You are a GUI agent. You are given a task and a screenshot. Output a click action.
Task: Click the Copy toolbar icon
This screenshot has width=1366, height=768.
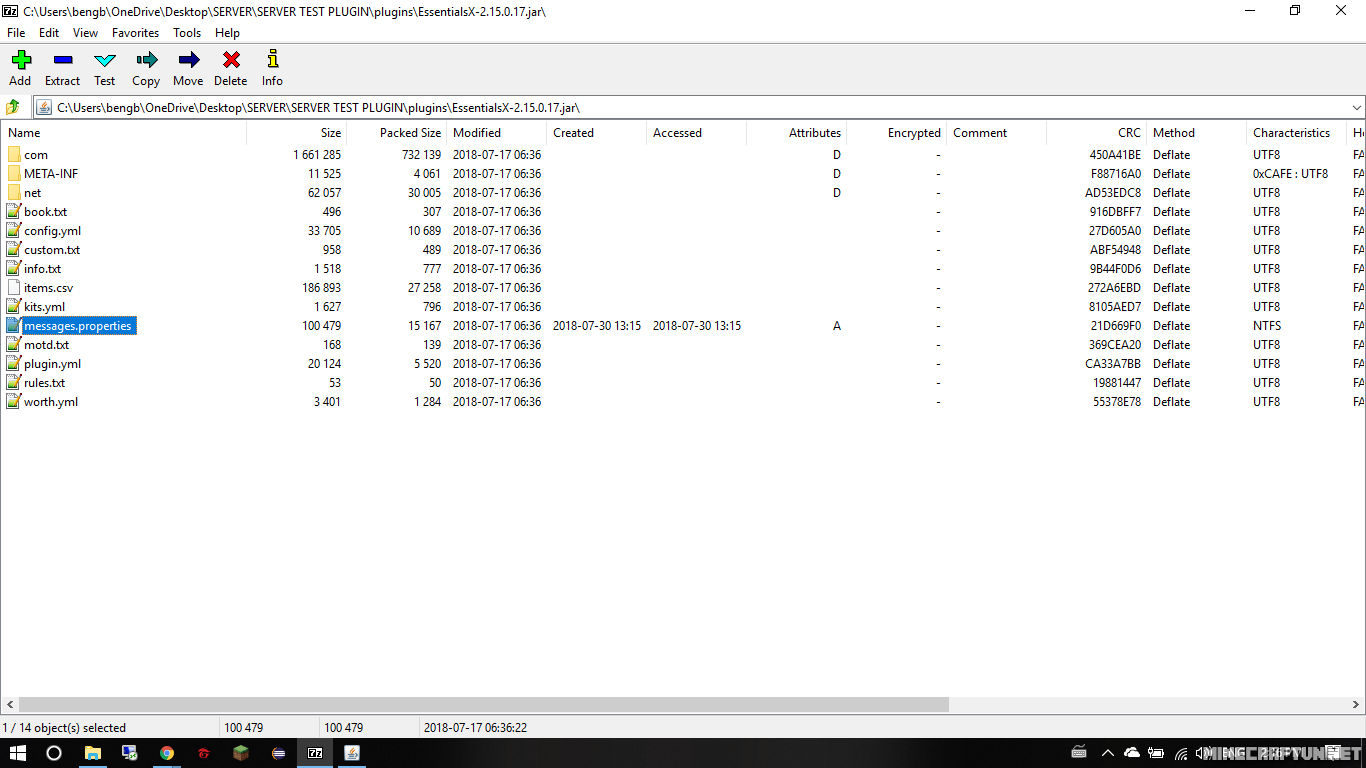point(146,68)
